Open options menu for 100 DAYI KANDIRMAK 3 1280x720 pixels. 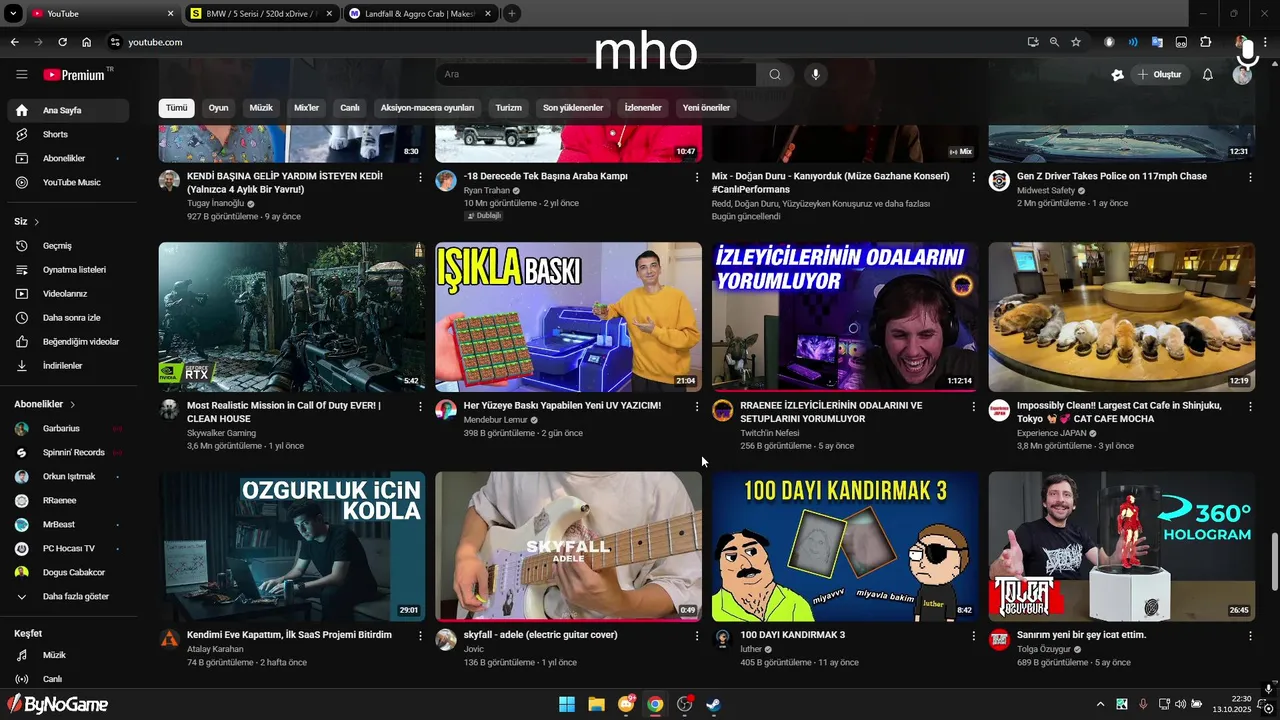pos(974,635)
